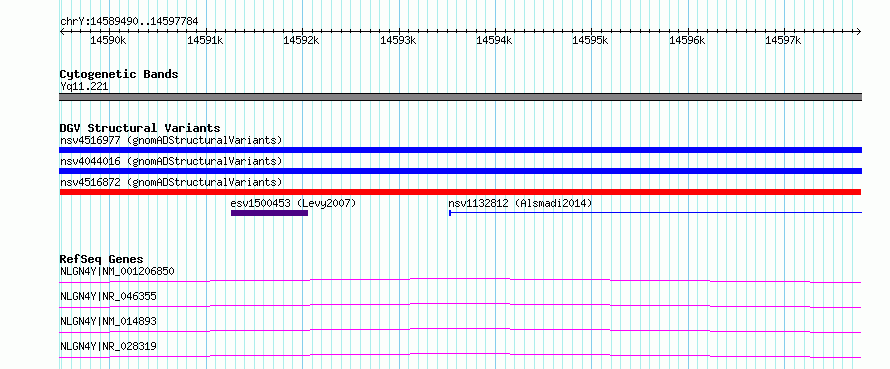Image resolution: width=890 pixels, height=369 pixels.
Task: Click the 14596k ruler tick label
Action: (688, 40)
